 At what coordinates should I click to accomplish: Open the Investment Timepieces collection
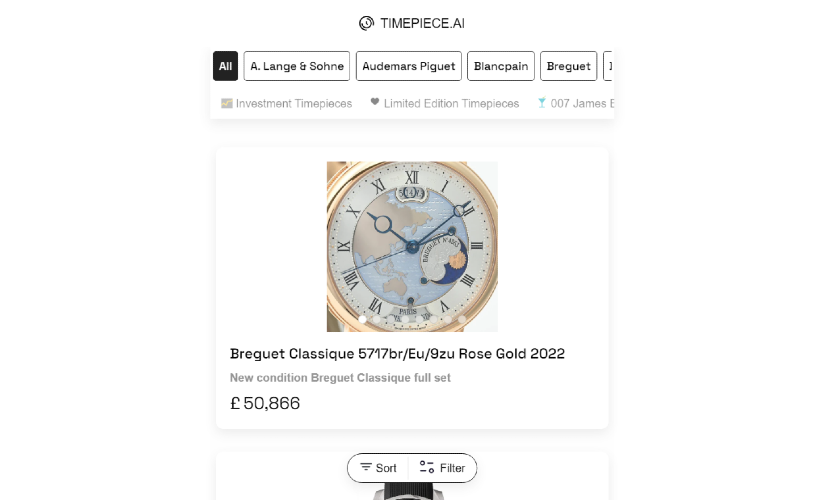[x=293, y=103]
